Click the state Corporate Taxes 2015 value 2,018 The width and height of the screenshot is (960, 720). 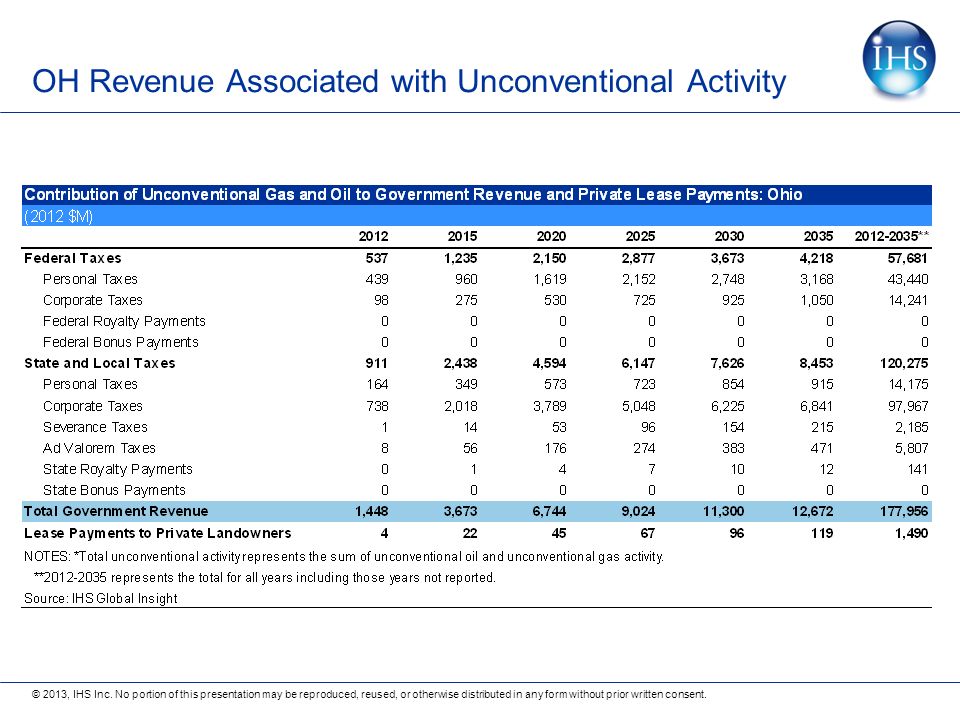pyautogui.click(x=460, y=406)
